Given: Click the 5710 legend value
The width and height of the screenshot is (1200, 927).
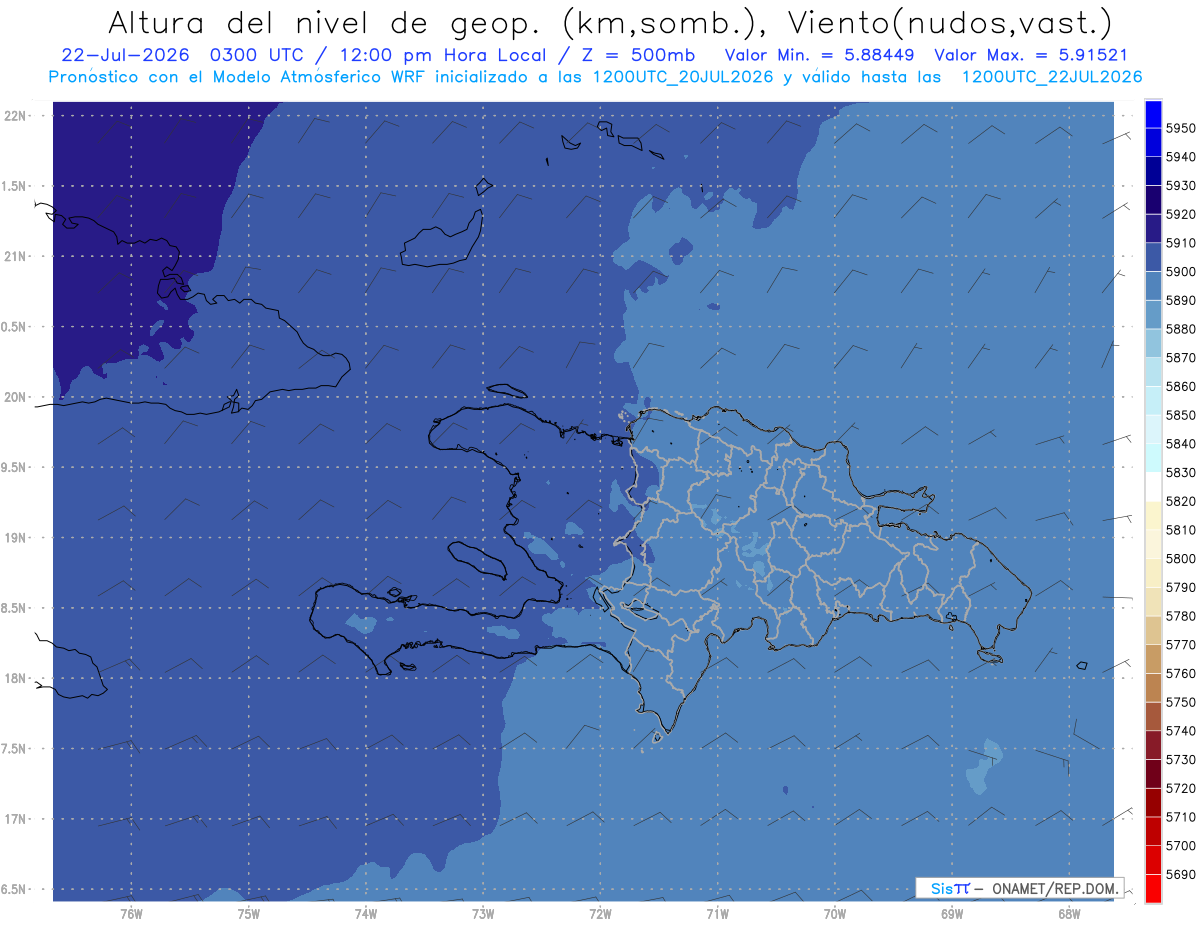Looking at the screenshot, I should coord(1181,817).
